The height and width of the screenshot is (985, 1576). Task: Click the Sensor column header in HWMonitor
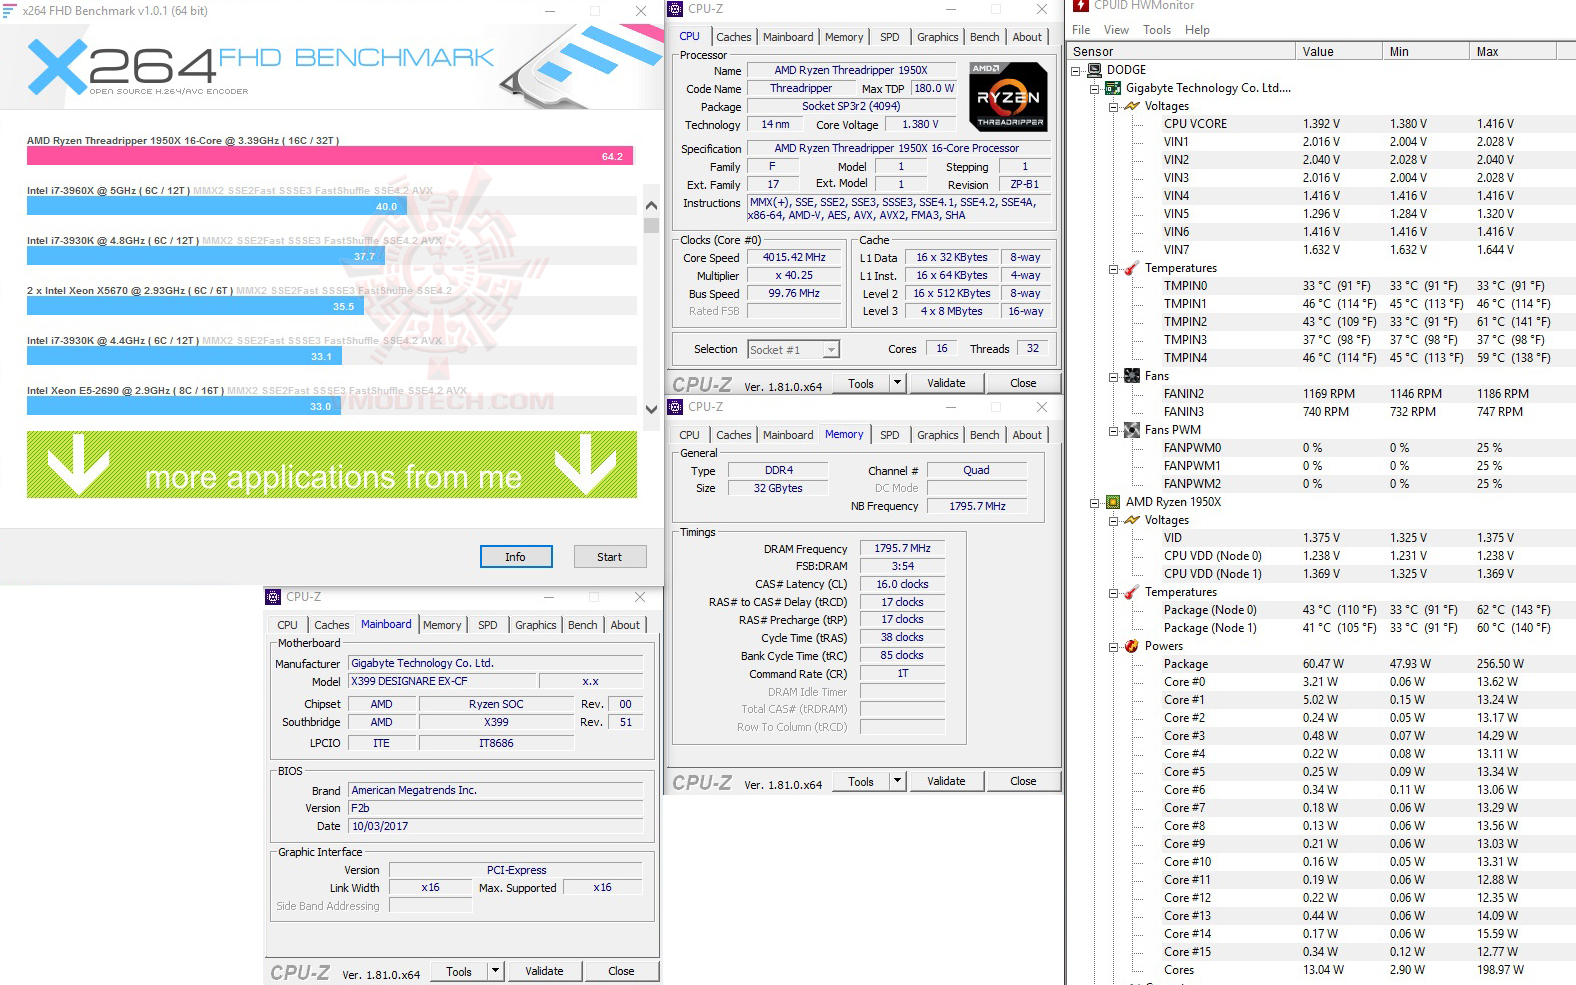[x=1181, y=52]
